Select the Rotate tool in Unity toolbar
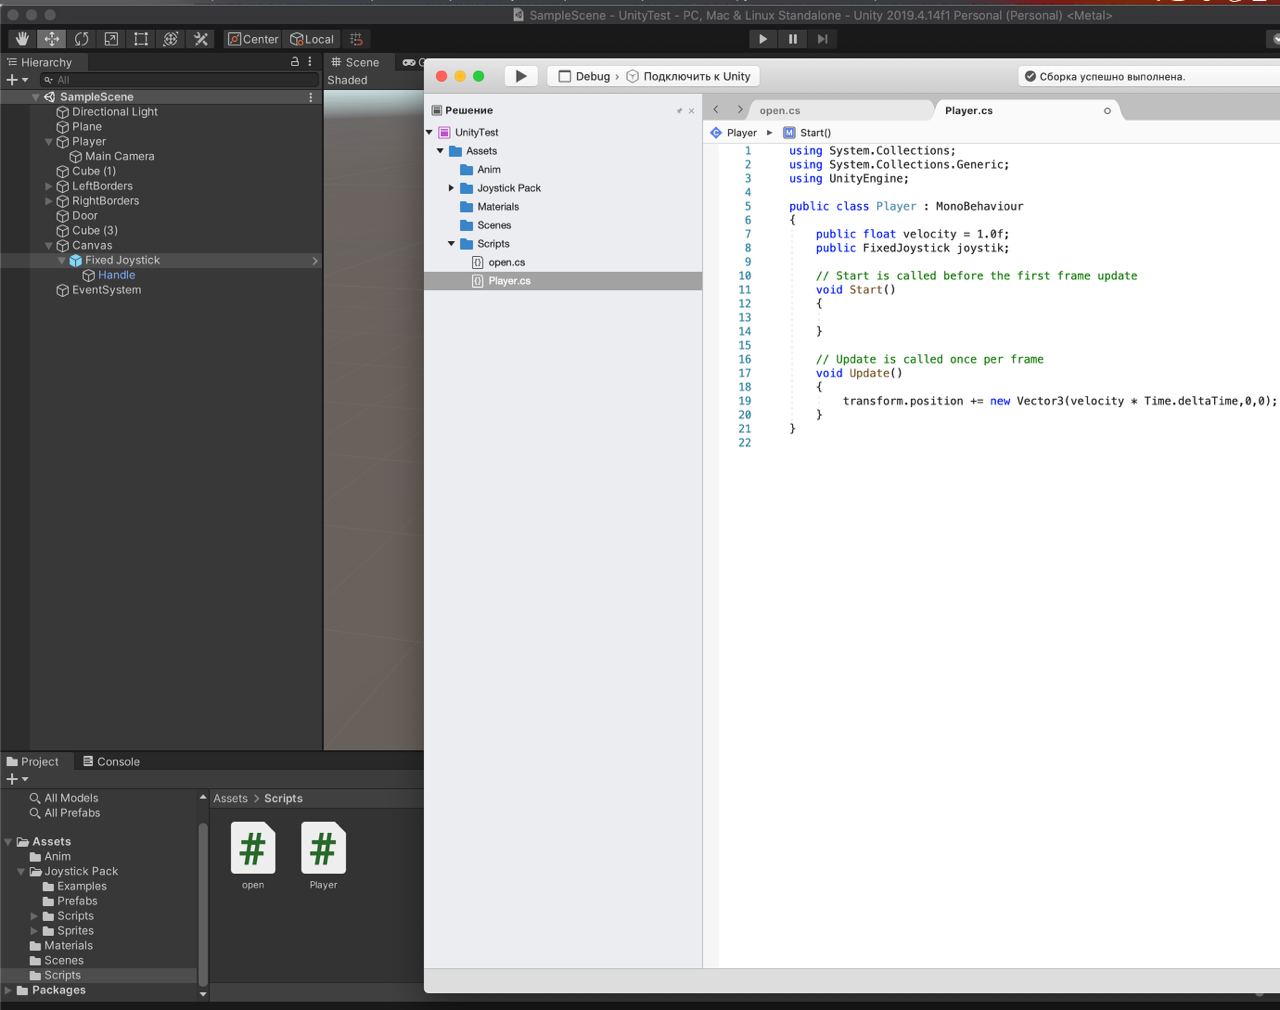The width and height of the screenshot is (1280, 1010). [81, 39]
